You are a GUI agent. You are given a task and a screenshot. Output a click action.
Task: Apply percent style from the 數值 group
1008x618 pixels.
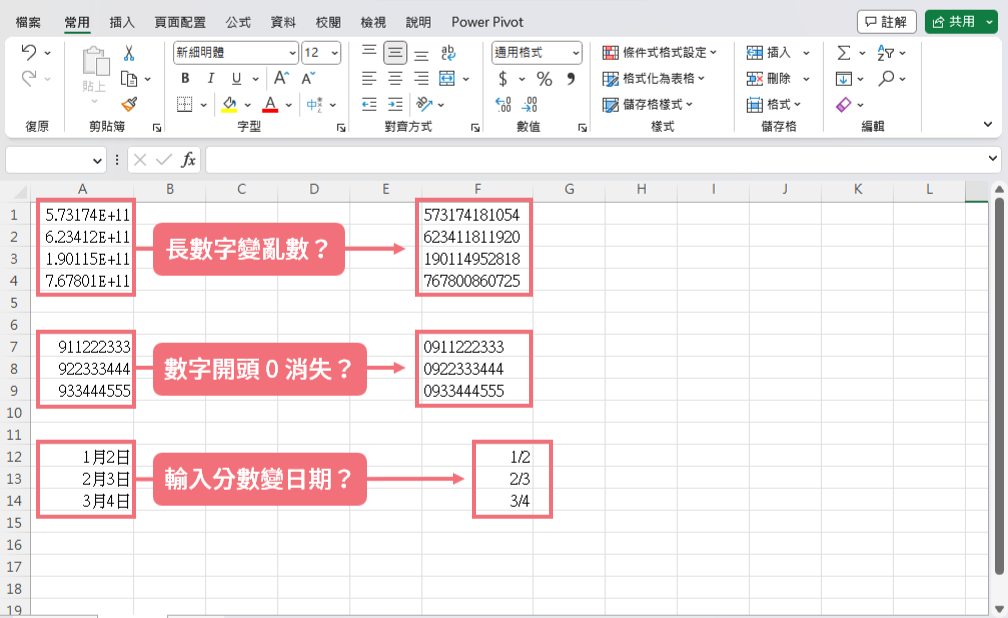tap(545, 78)
